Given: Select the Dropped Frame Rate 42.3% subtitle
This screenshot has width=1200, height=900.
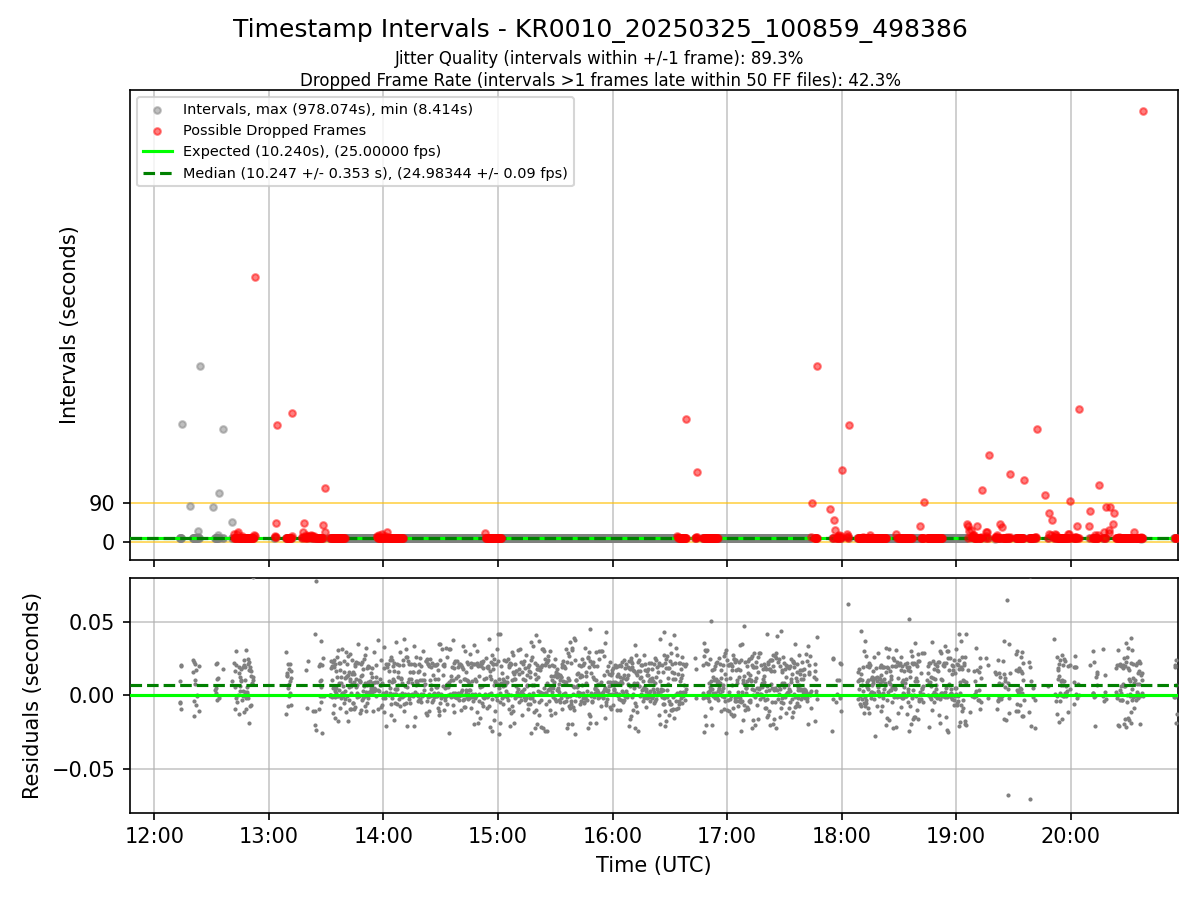Looking at the screenshot, I should (600, 80).
